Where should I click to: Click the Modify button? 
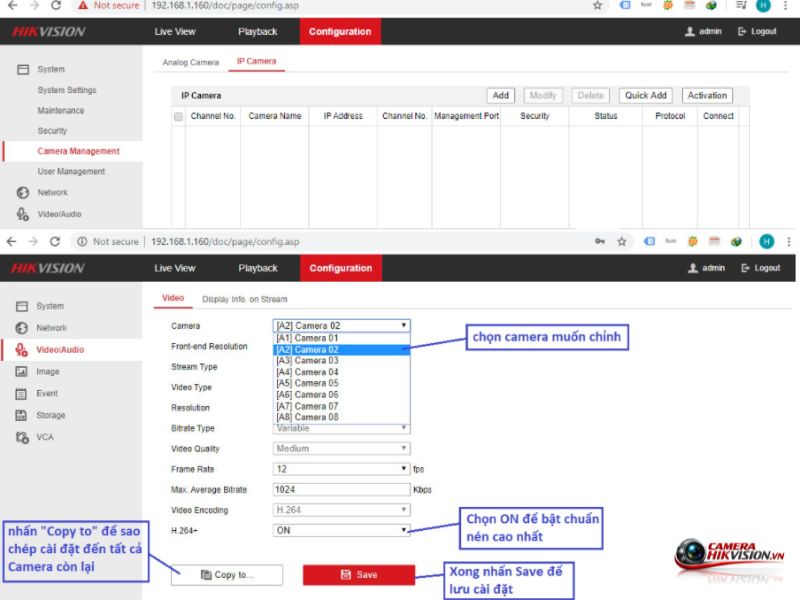click(543, 95)
